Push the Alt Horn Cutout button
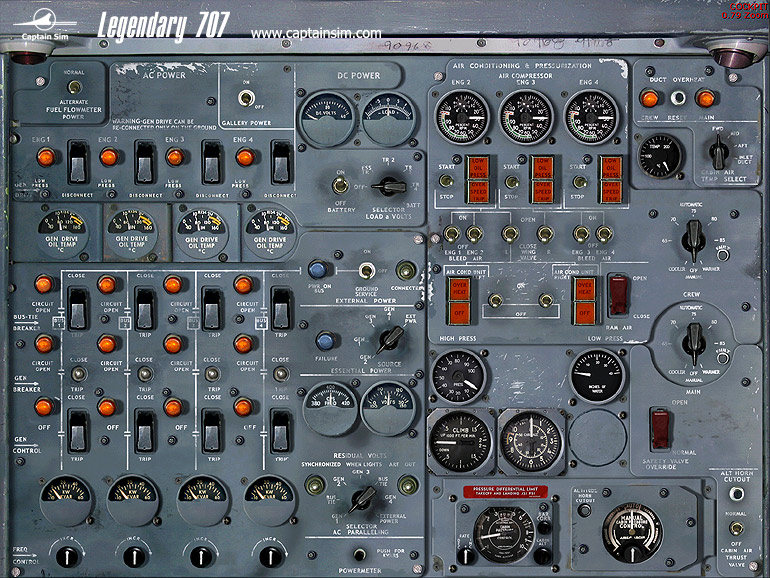This screenshot has height=578, width=770. (x=736, y=494)
